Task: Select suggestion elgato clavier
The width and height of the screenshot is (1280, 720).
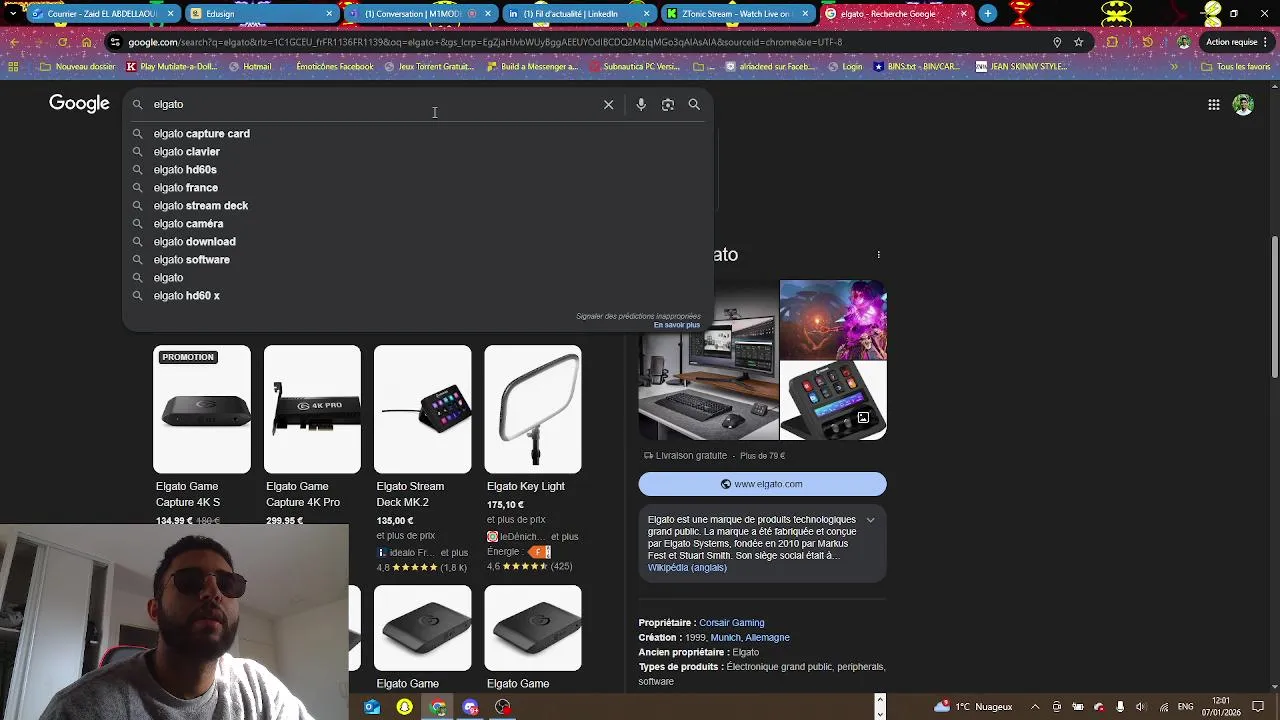Action: 417,151
